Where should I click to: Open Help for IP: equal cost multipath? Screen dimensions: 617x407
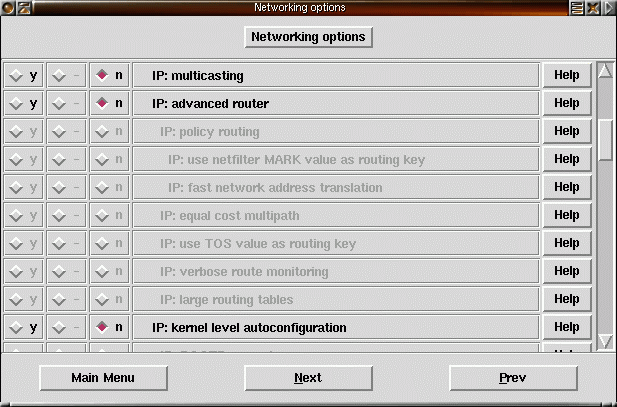click(x=566, y=215)
